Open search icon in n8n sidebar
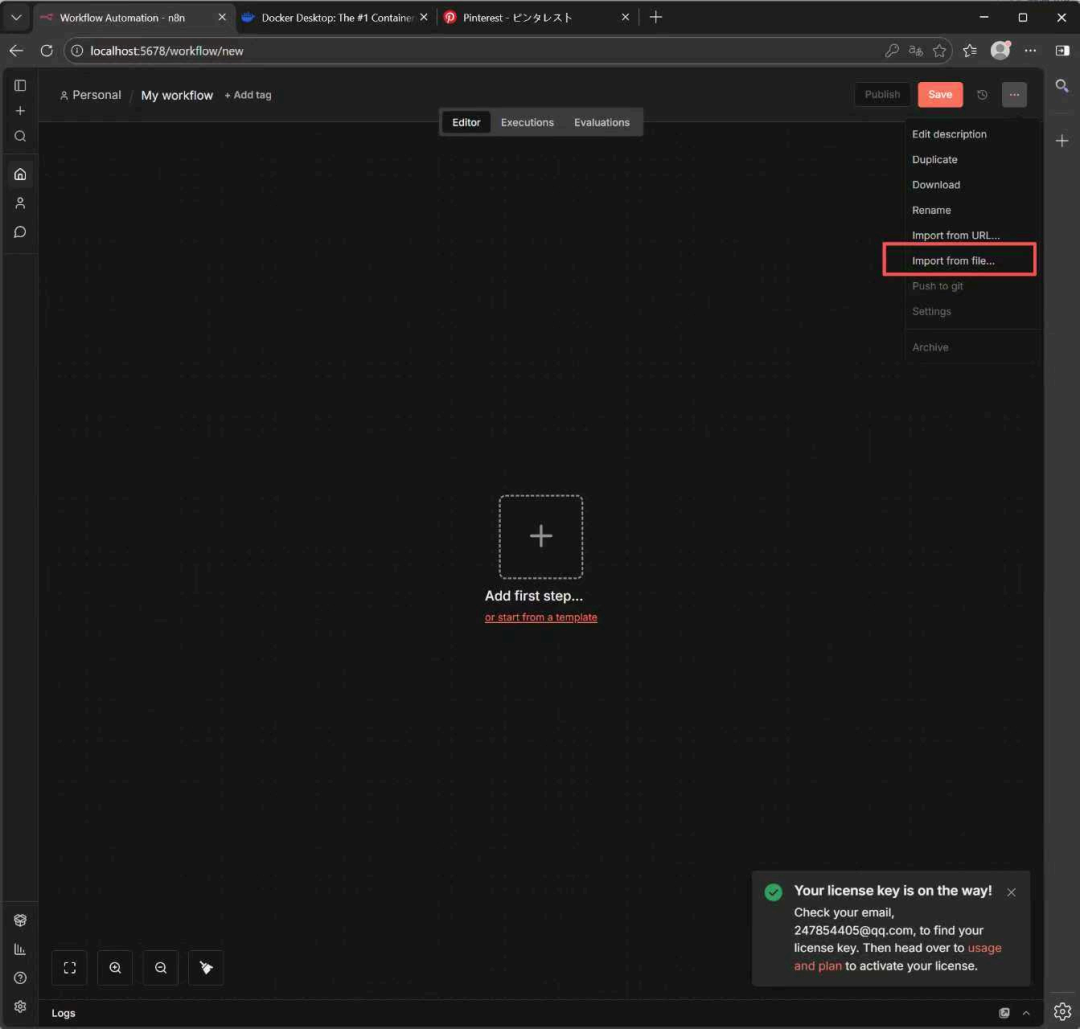This screenshot has width=1080, height=1029. (20, 136)
